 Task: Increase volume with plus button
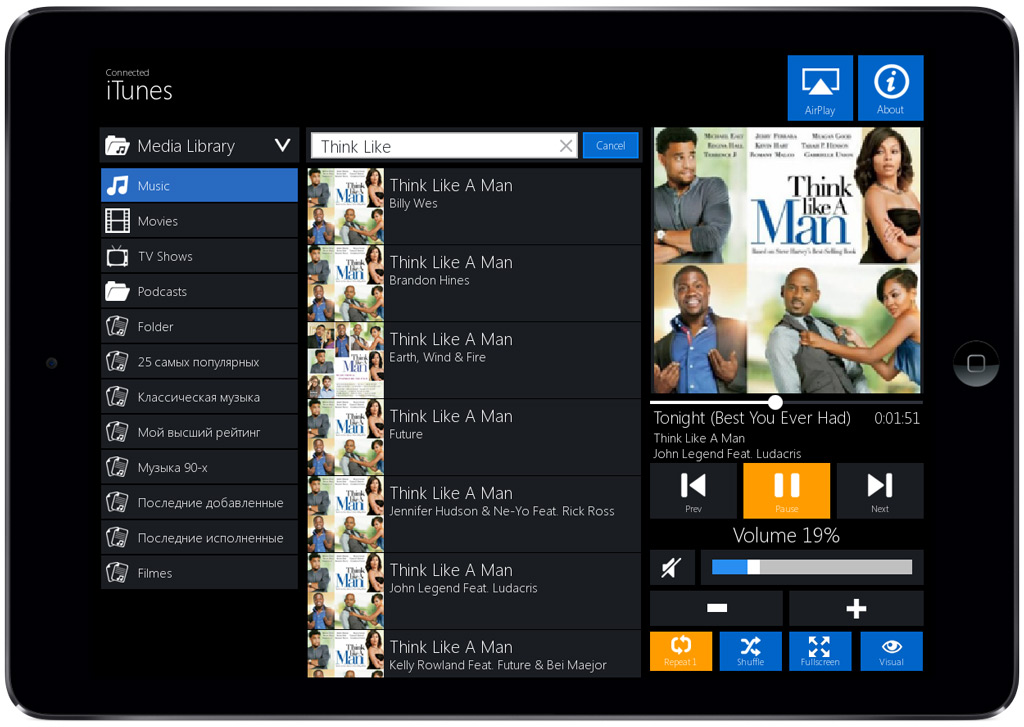pos(856,608)
